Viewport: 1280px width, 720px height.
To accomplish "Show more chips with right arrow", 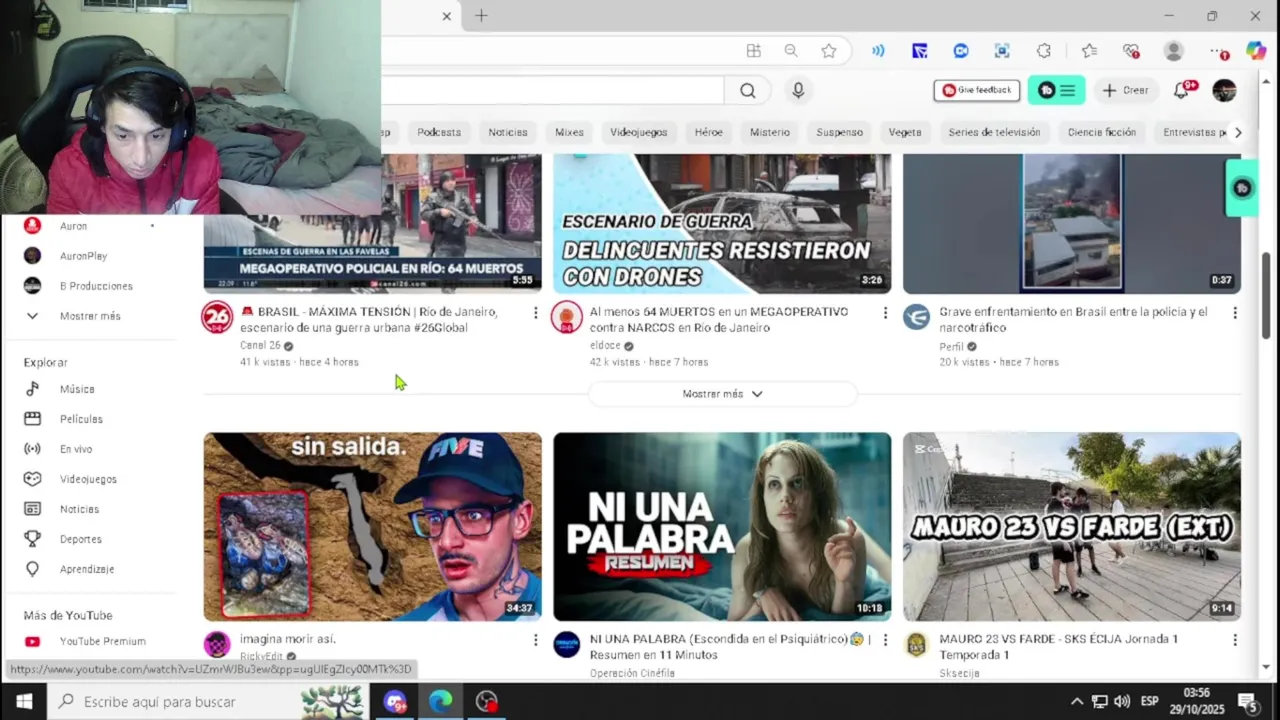I will (1238, 132).
